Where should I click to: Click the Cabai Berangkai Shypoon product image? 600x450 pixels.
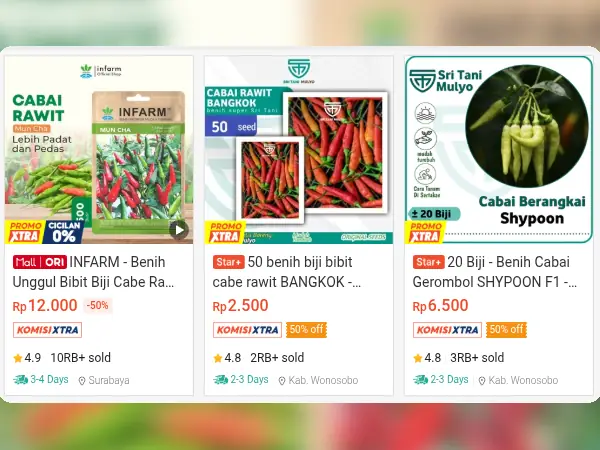499,150
